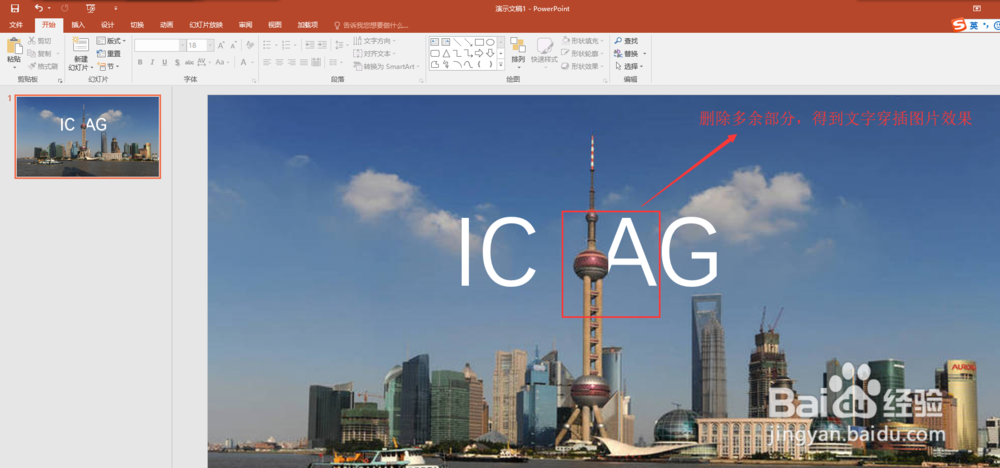Switch to the 加载项 ribbon tab
The image size is (1000, 468).
[307, 25]
